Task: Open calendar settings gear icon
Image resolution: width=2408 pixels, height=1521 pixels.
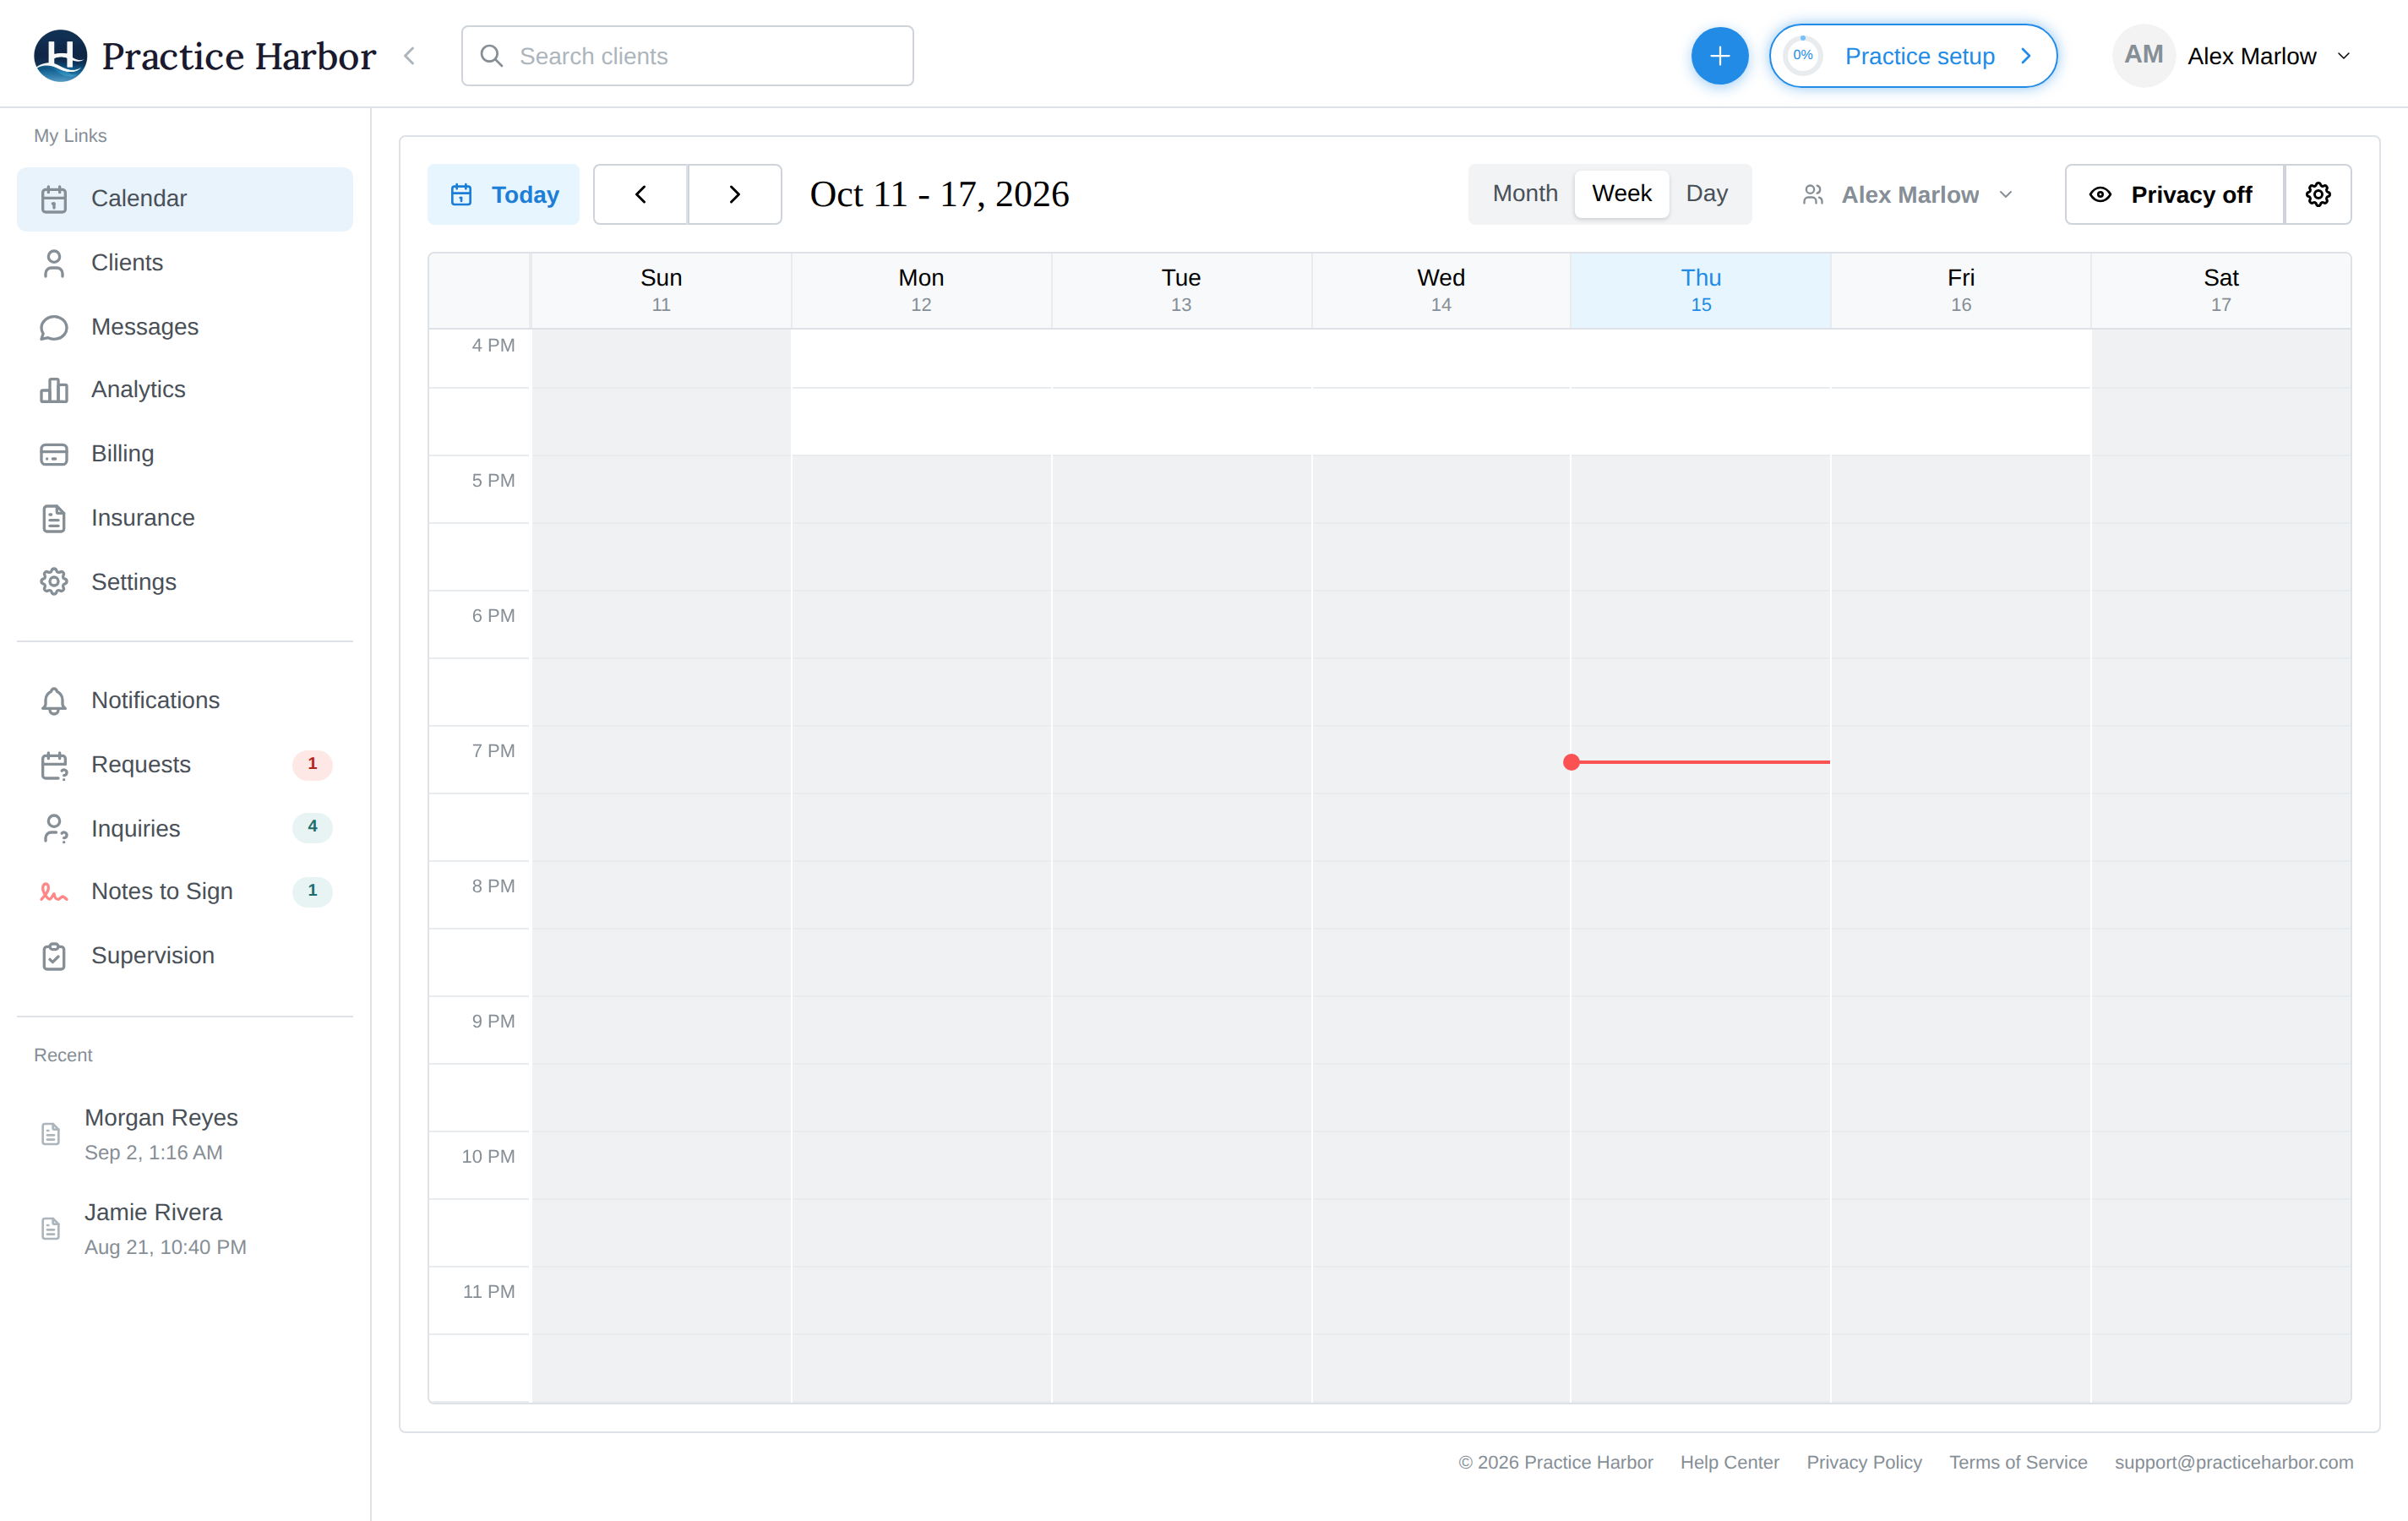Action: 2318,194
